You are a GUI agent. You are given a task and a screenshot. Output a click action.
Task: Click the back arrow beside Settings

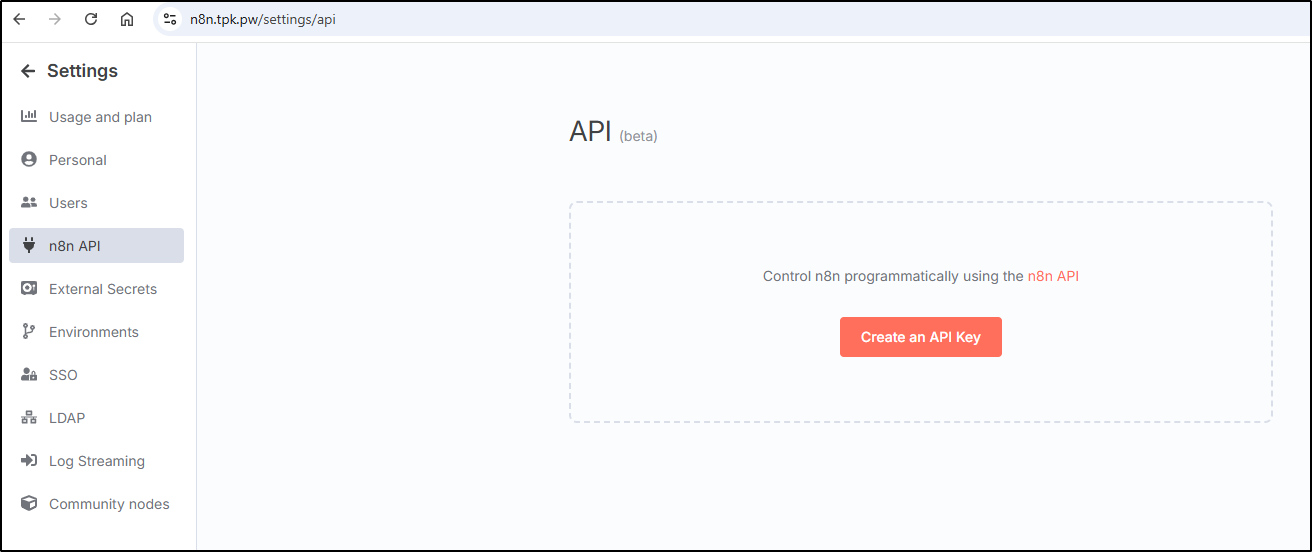(x=28, y=71)
